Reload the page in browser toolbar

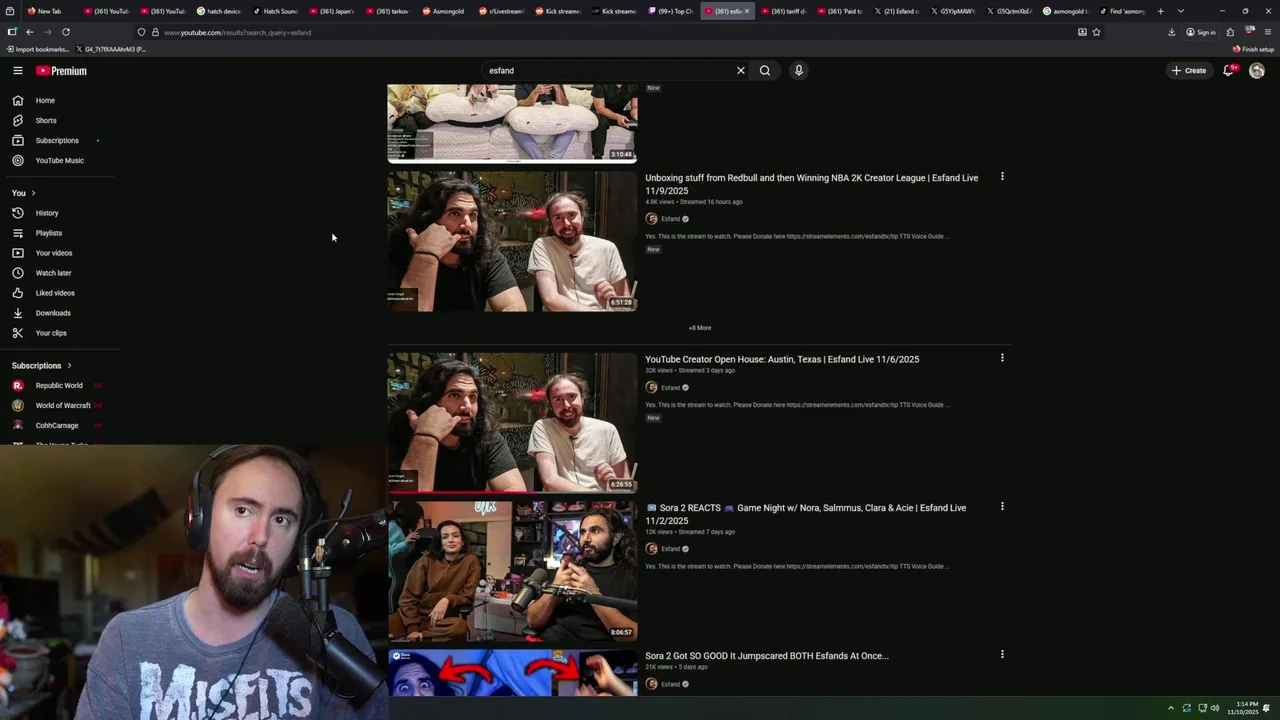tap(66, 32)
